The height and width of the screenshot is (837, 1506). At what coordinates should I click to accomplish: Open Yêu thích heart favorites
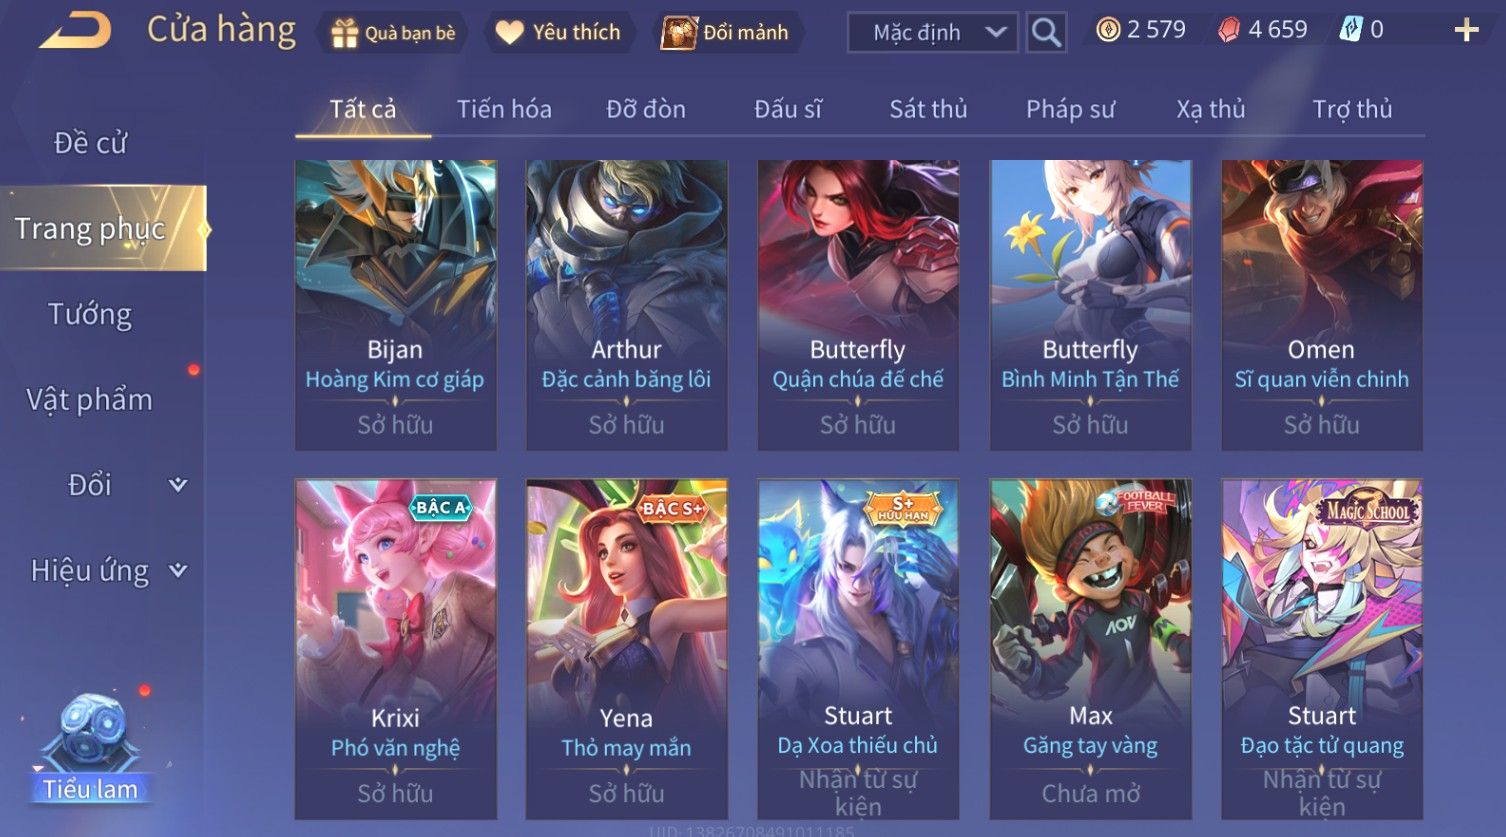coord(510,33)
